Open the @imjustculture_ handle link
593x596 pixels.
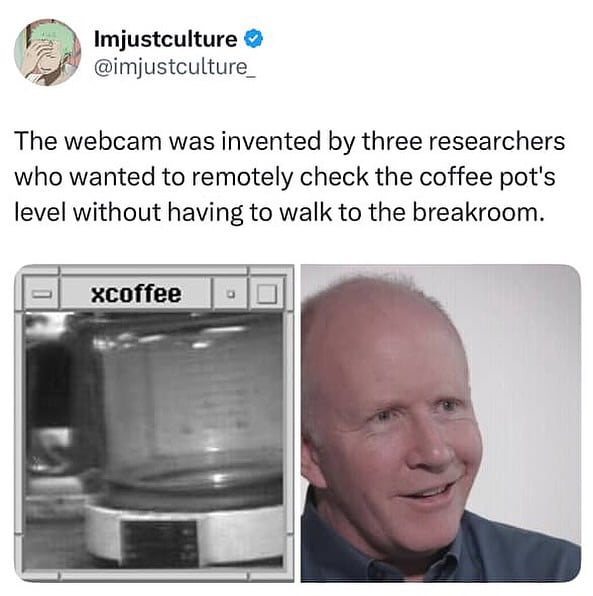(x=174, y=68)
